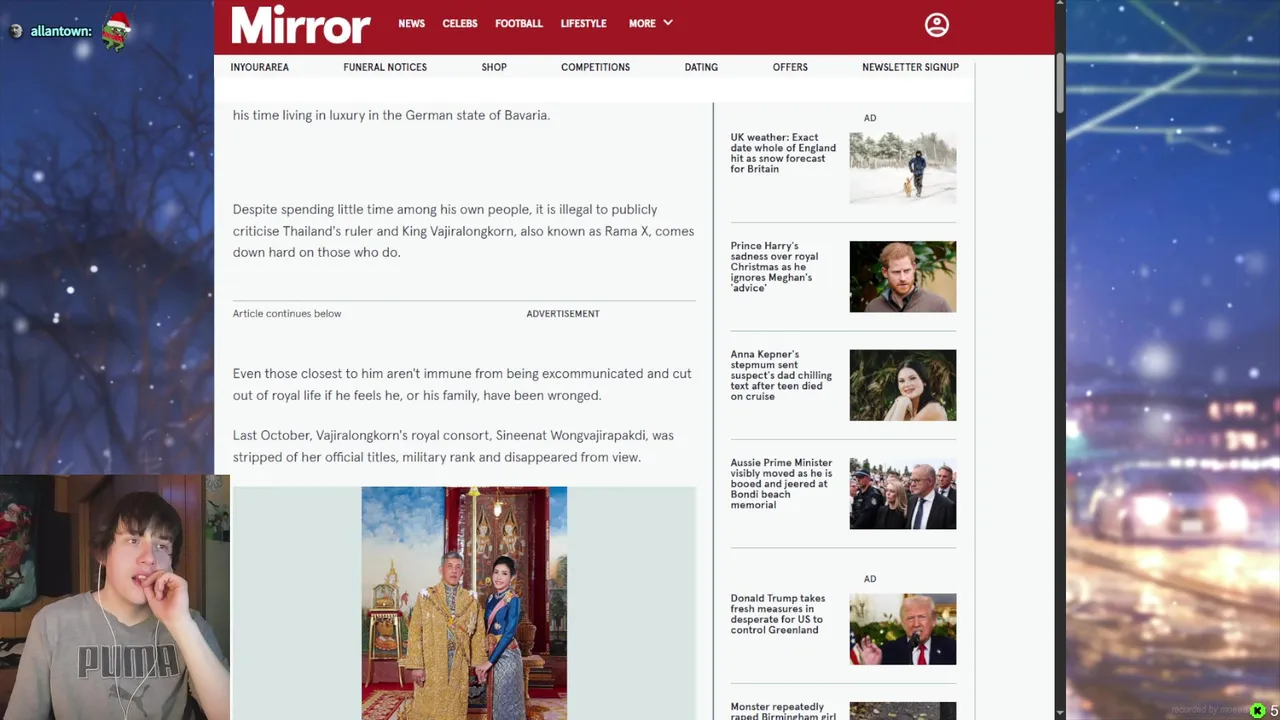
Task: Click the green recorder icon in corner
Action: point(1257,711)
